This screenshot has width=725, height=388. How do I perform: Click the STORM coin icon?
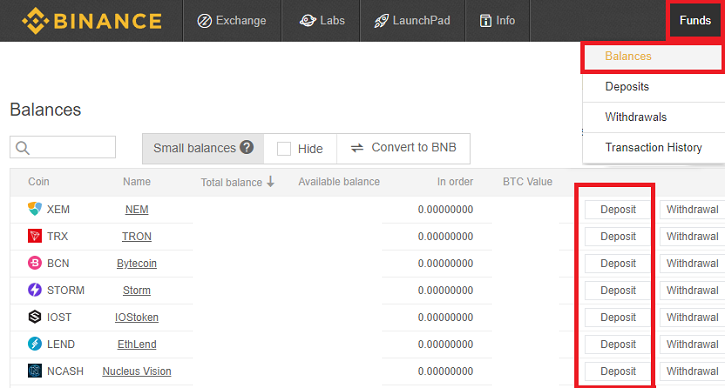(35, 290)
